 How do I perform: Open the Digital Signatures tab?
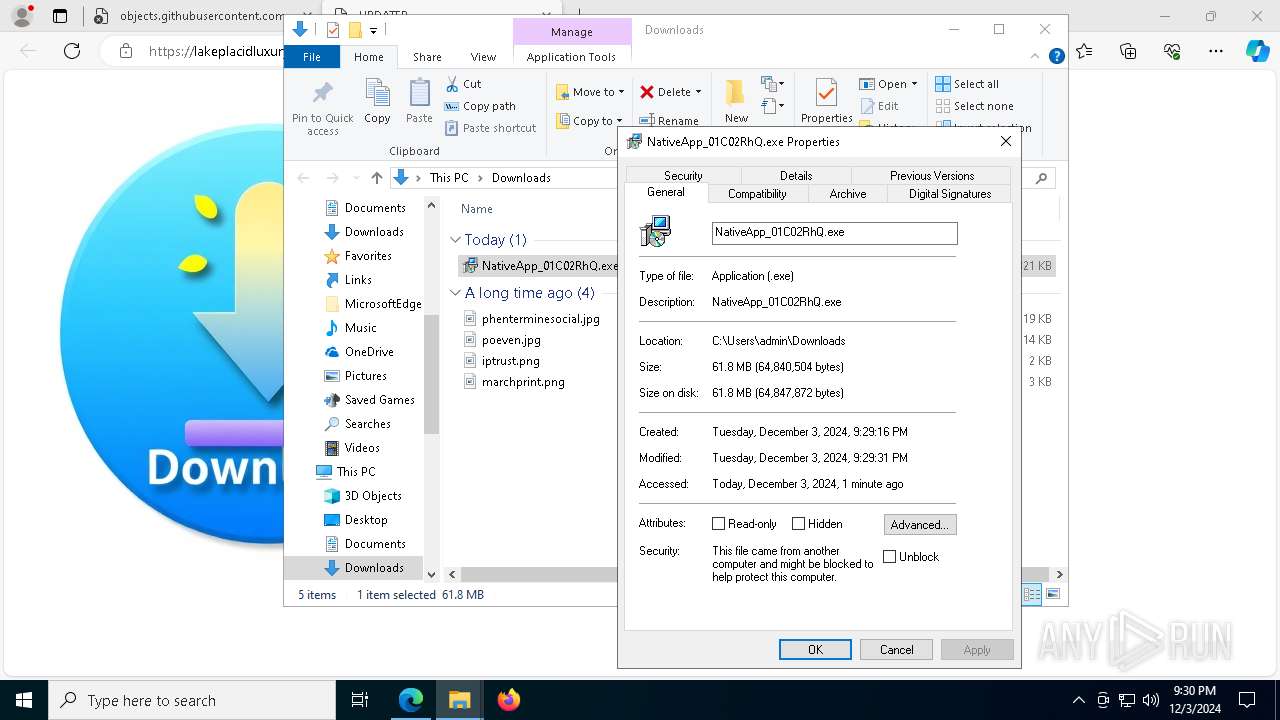click(950, 194)
